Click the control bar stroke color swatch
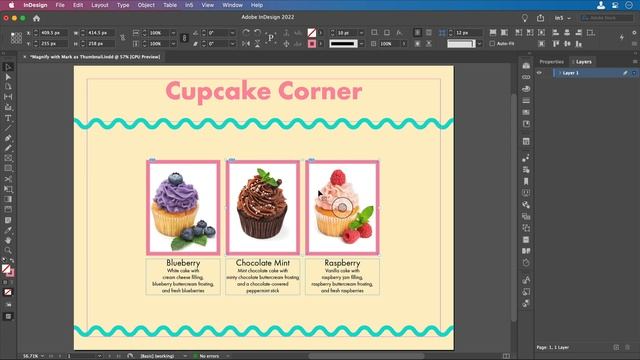 tap(312, 44)
